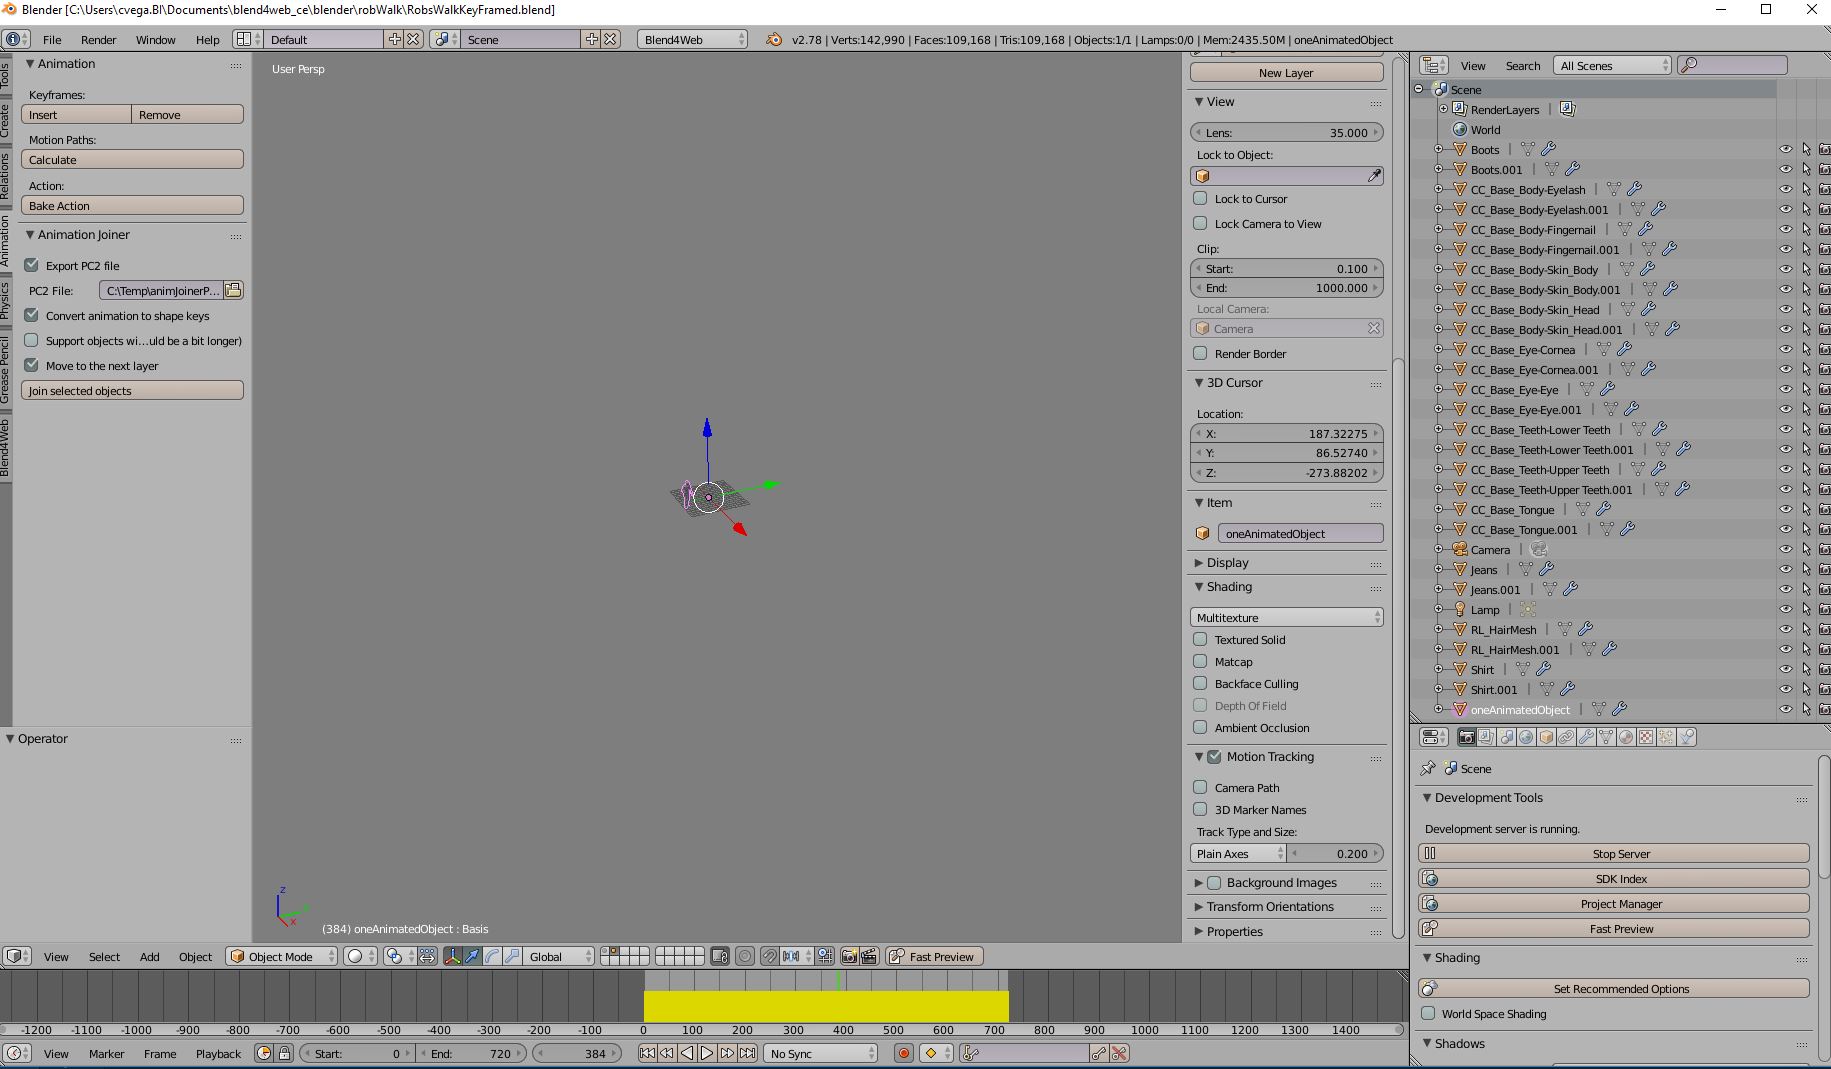Play animation in reverse
Image resolution: width=1831 pixels, height=1069 pixels.
[687, 1053]
